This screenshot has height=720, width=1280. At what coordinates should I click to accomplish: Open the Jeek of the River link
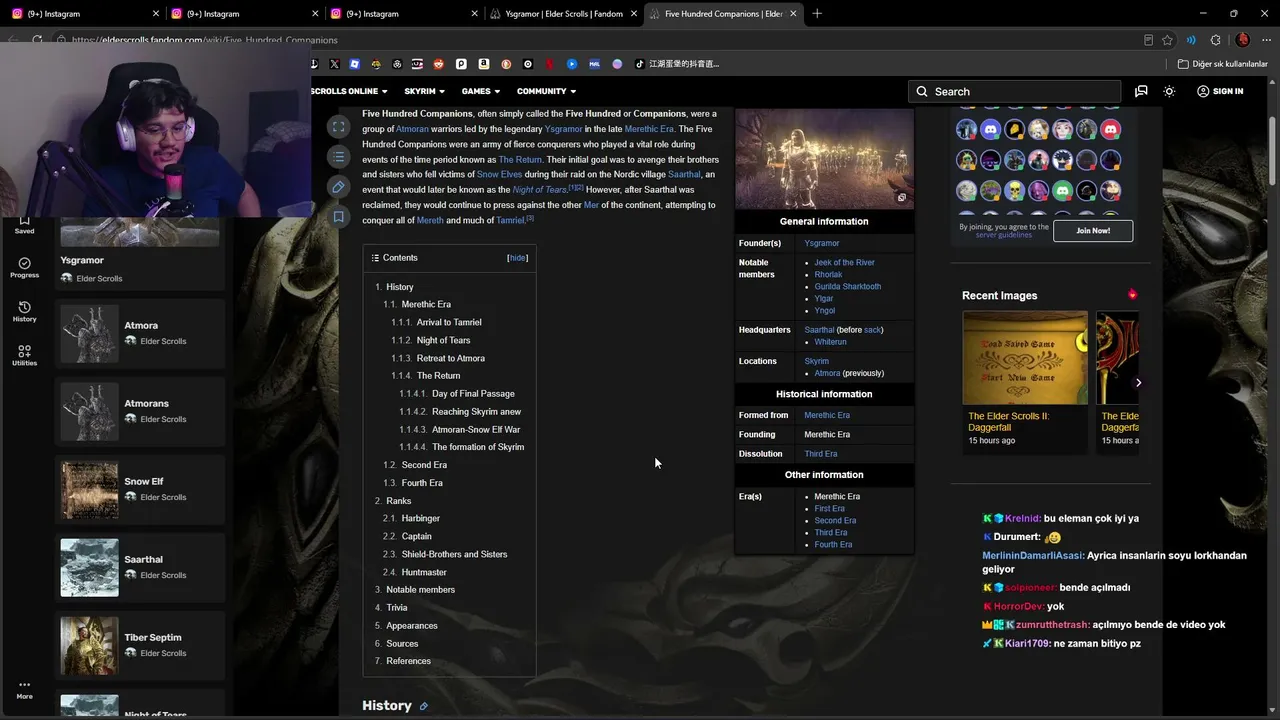[844, 263]
